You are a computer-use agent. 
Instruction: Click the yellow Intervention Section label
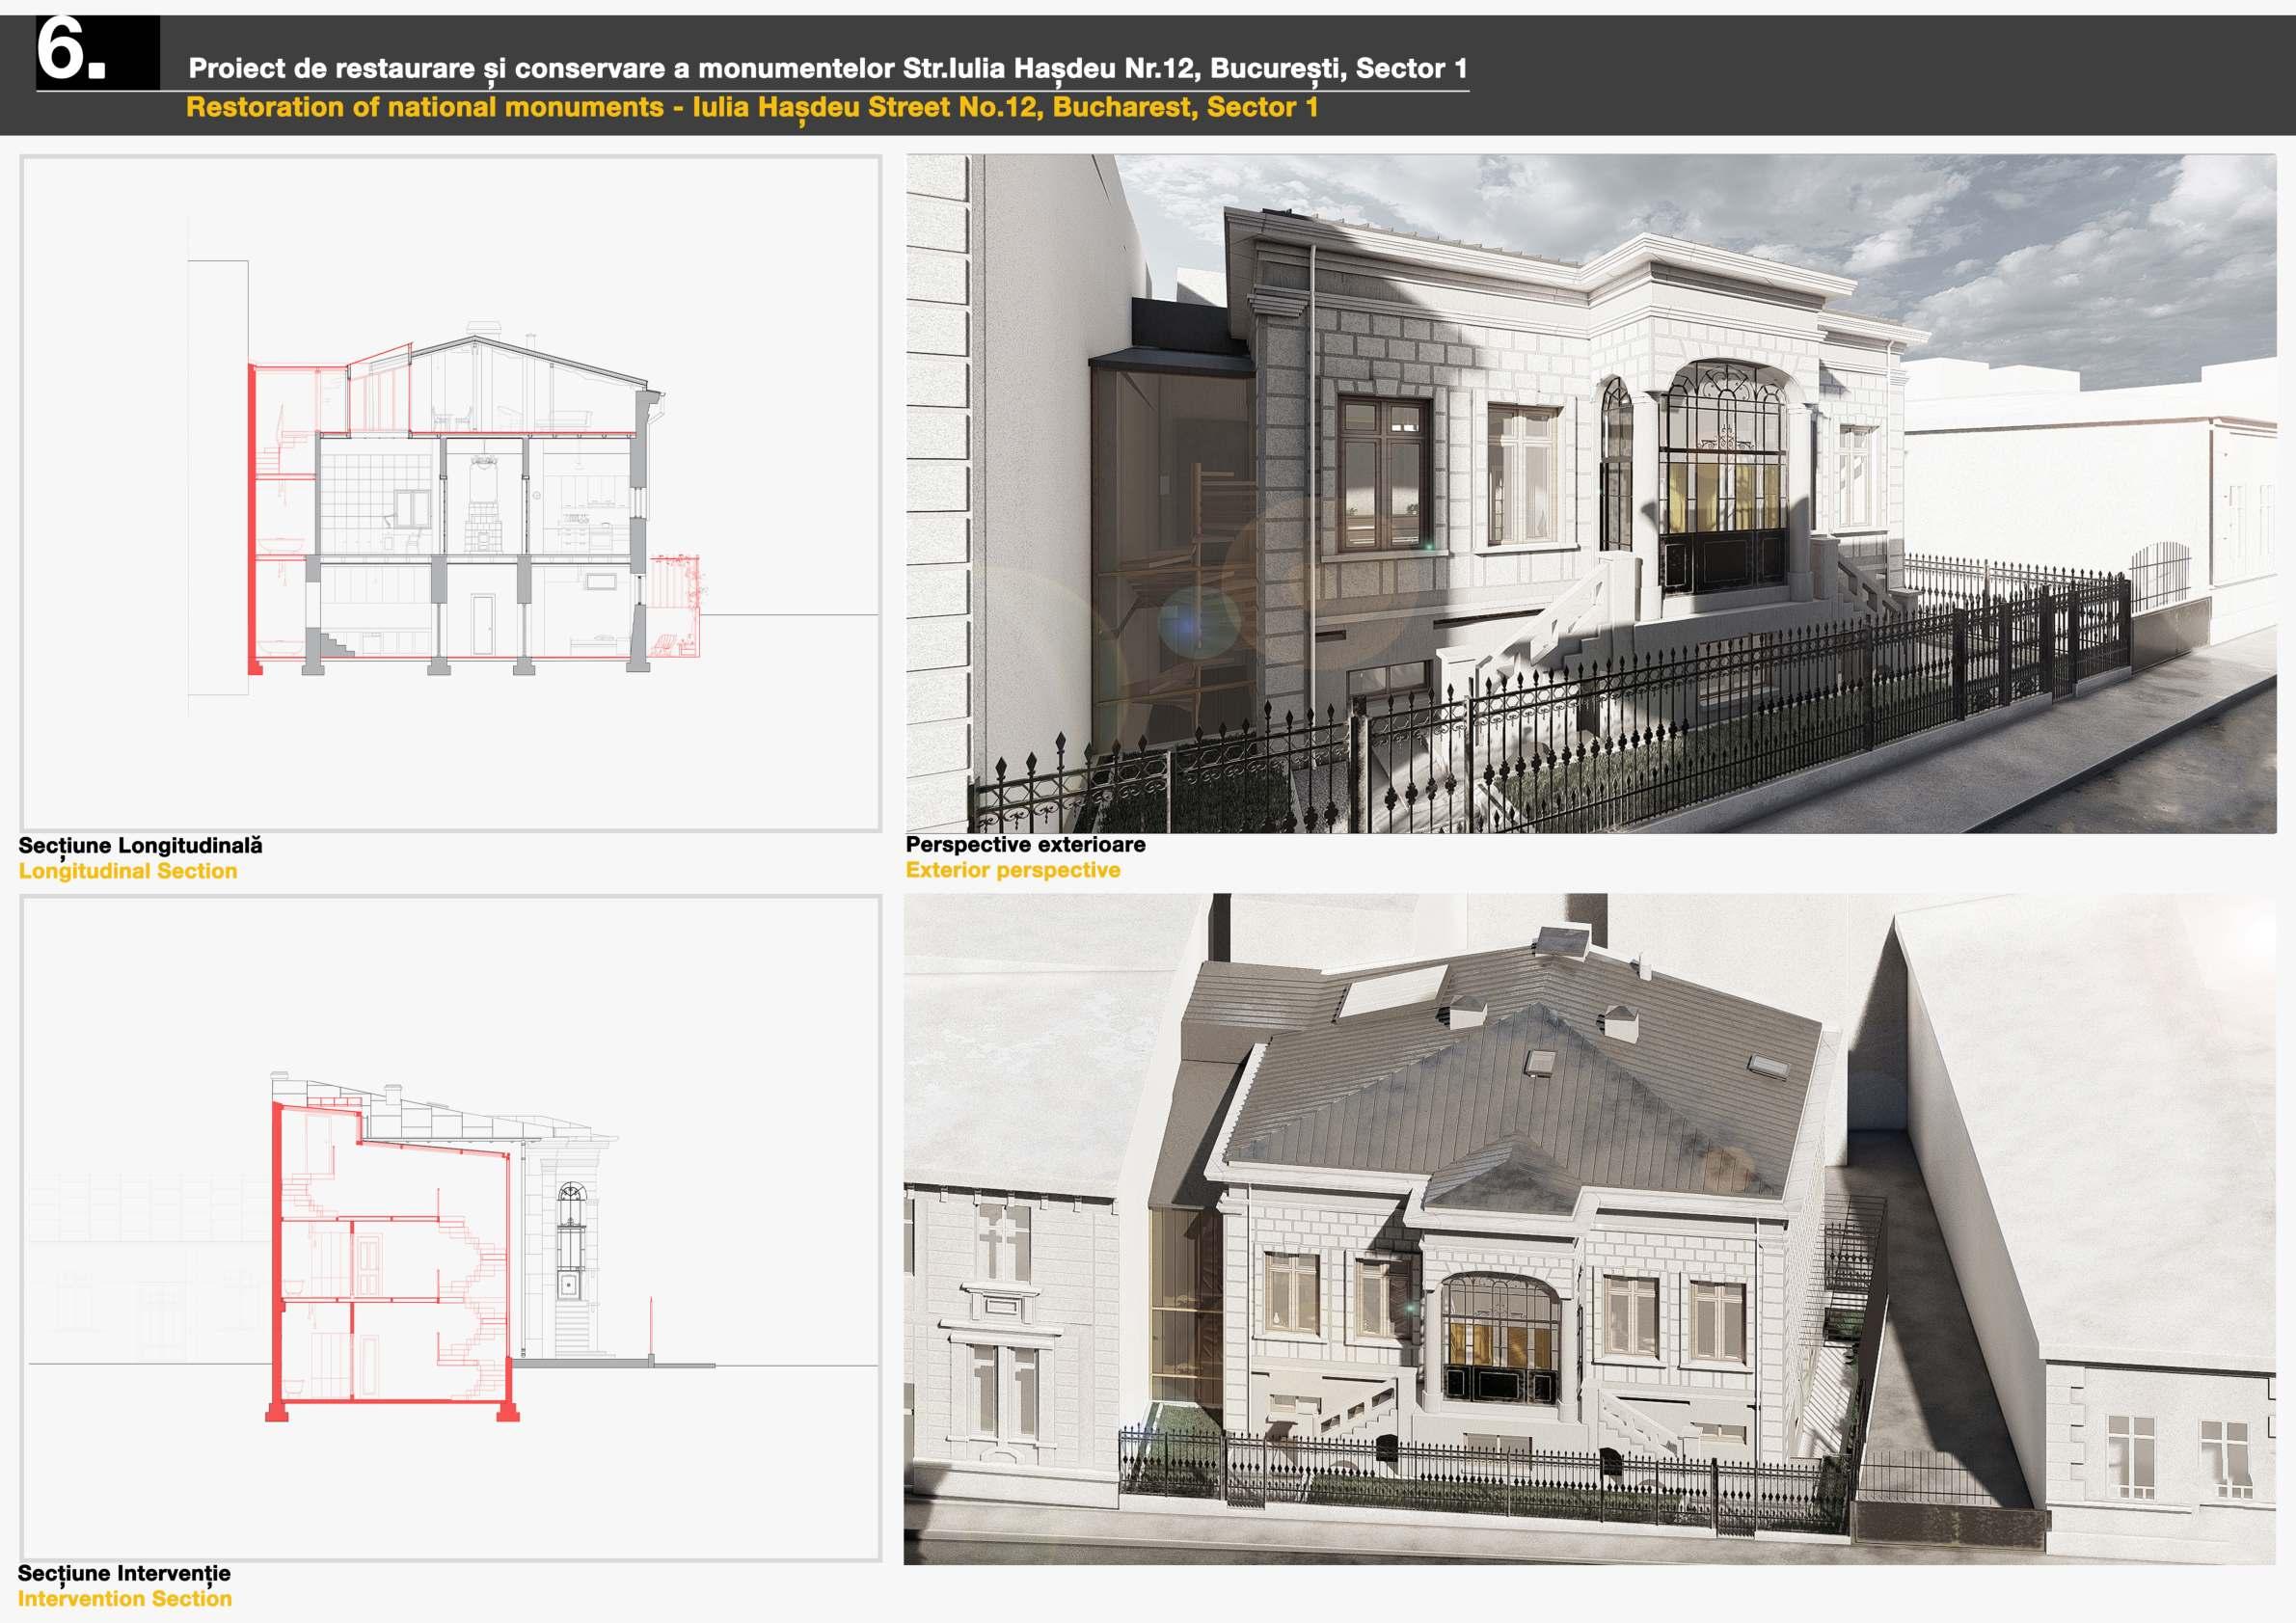pyautogui.click(x=124, y=1599)
